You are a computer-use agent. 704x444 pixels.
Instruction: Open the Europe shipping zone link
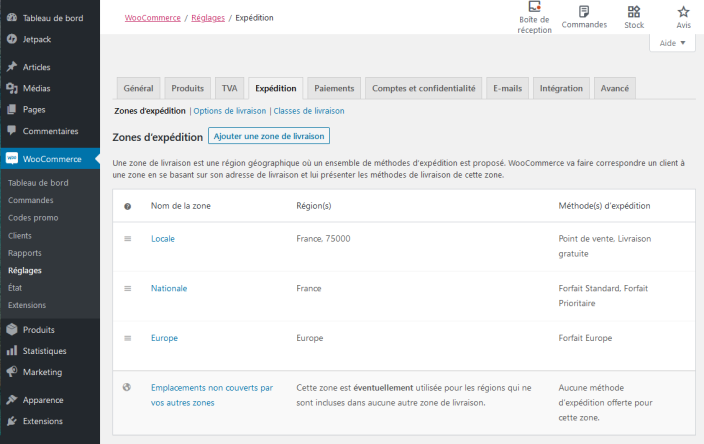[164, 338]
